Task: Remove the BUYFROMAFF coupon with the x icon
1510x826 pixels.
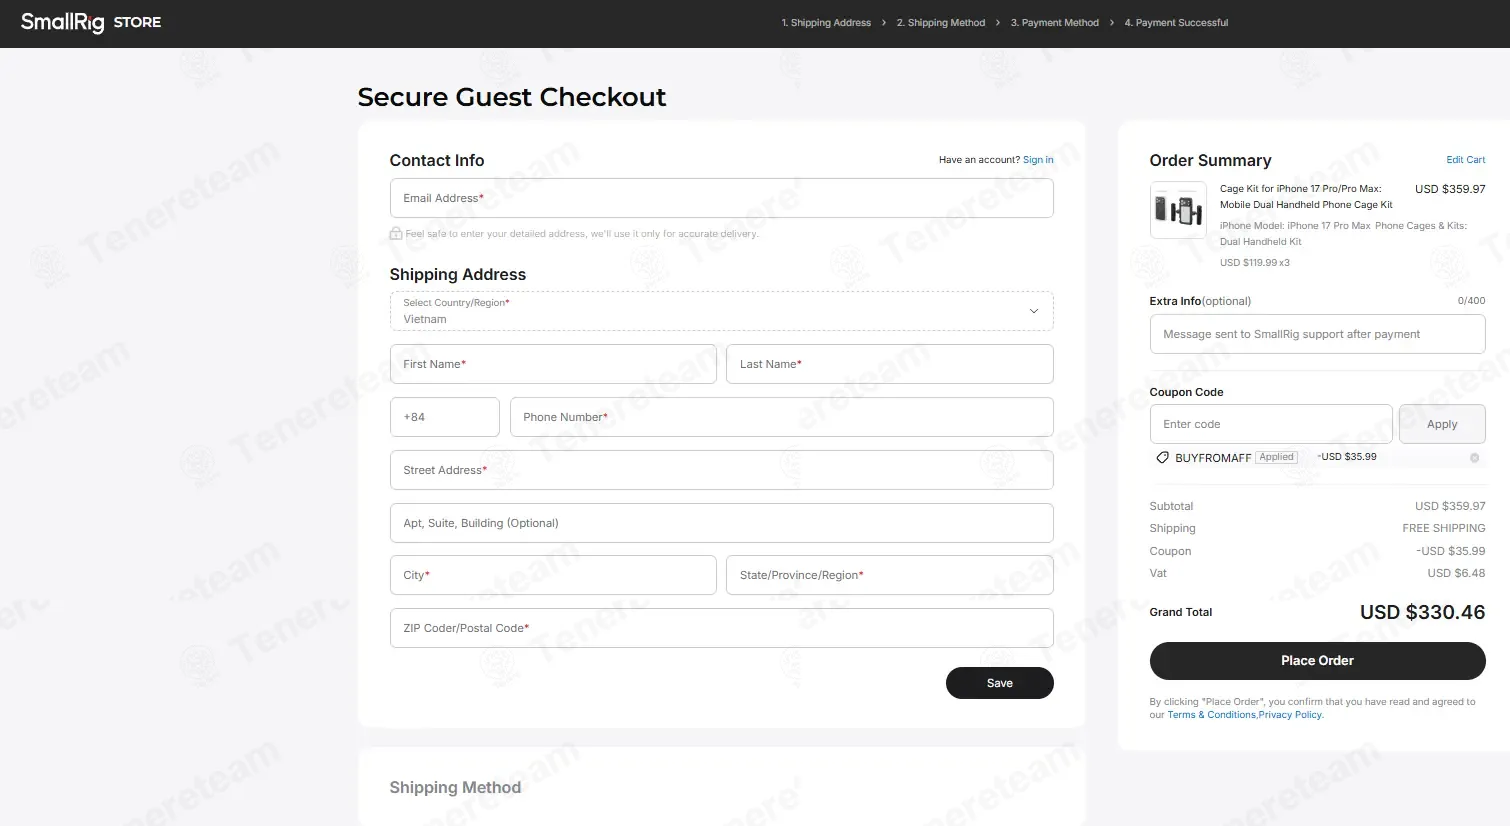Action: [1474, 458]
